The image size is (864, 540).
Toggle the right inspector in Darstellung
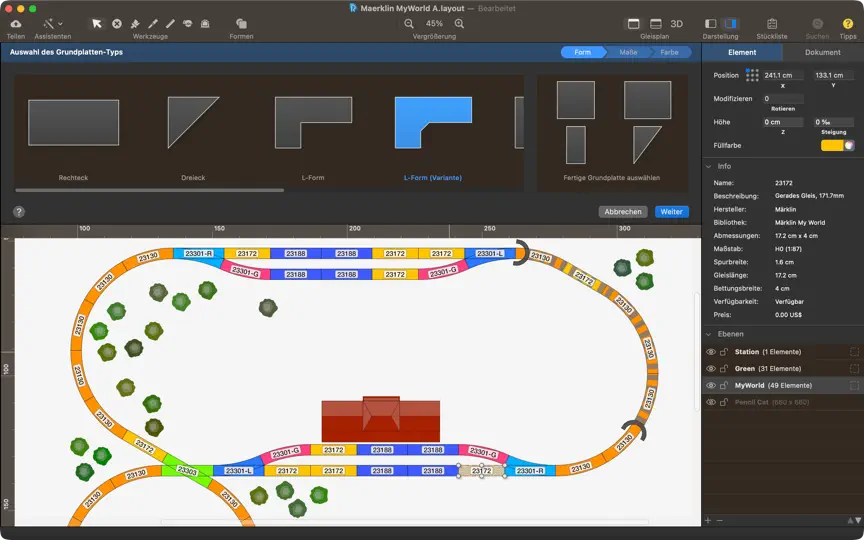(x=731, y=24)
